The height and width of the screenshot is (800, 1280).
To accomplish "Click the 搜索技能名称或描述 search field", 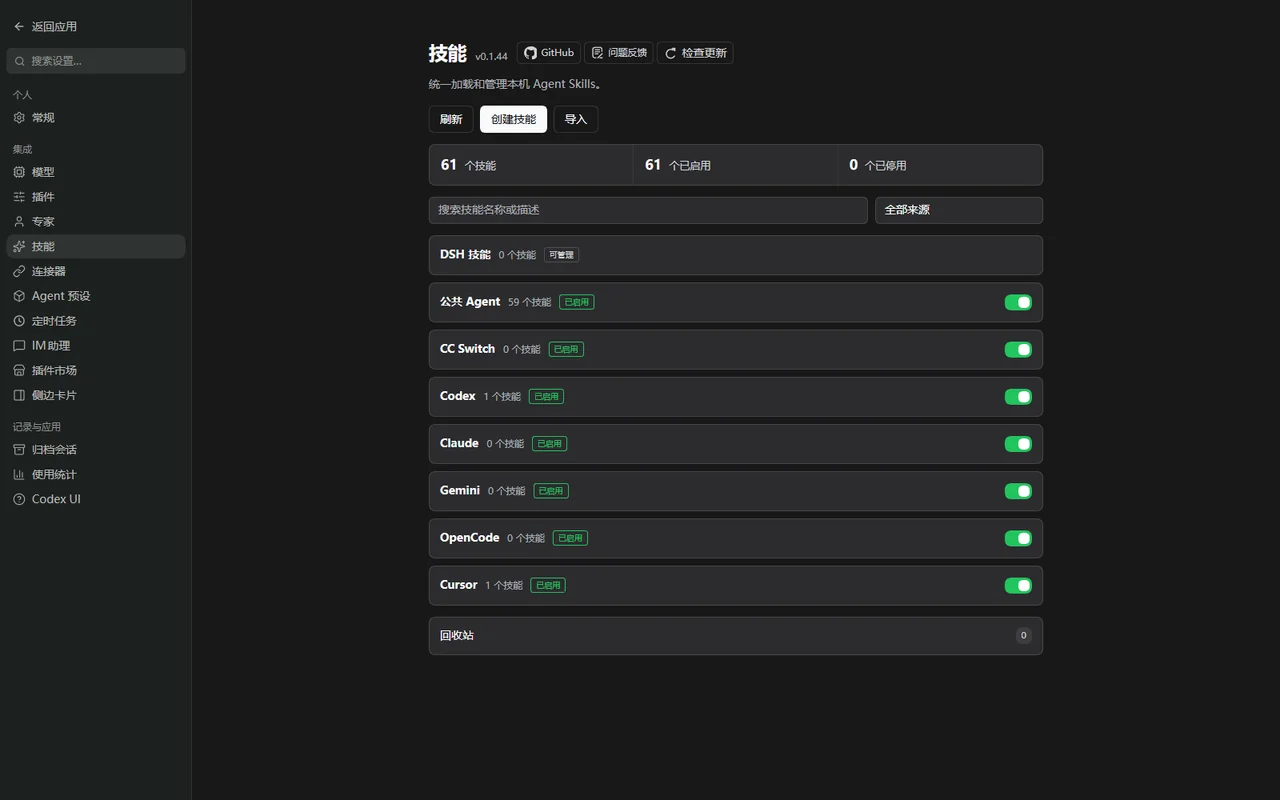I will coord(648,210).
